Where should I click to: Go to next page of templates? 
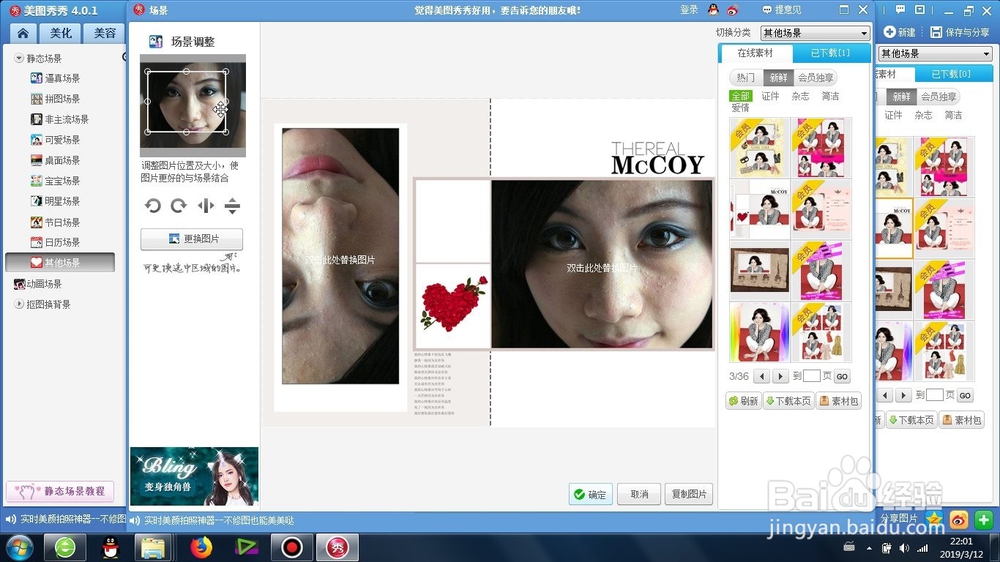pos(780,376)
